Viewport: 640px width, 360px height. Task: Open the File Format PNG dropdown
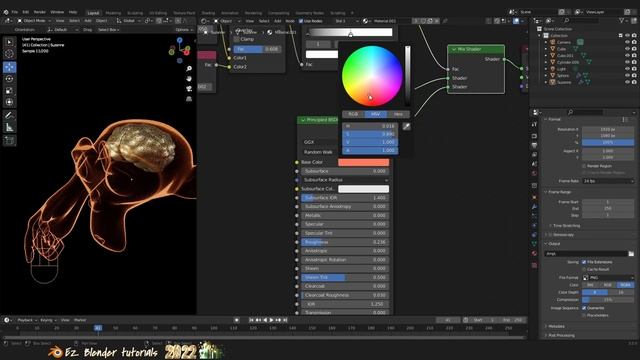[x=608, y=278]
